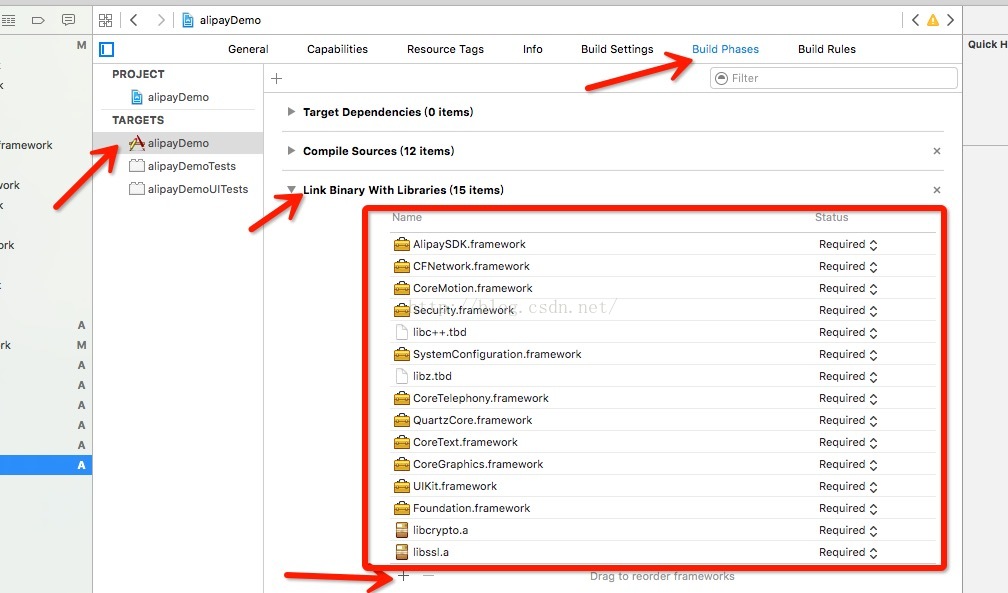Expand the Compile Sources section
Image resolution: width=1008 pixels, height=593 pixels.
pyautogui.click(x=291, y=151)
